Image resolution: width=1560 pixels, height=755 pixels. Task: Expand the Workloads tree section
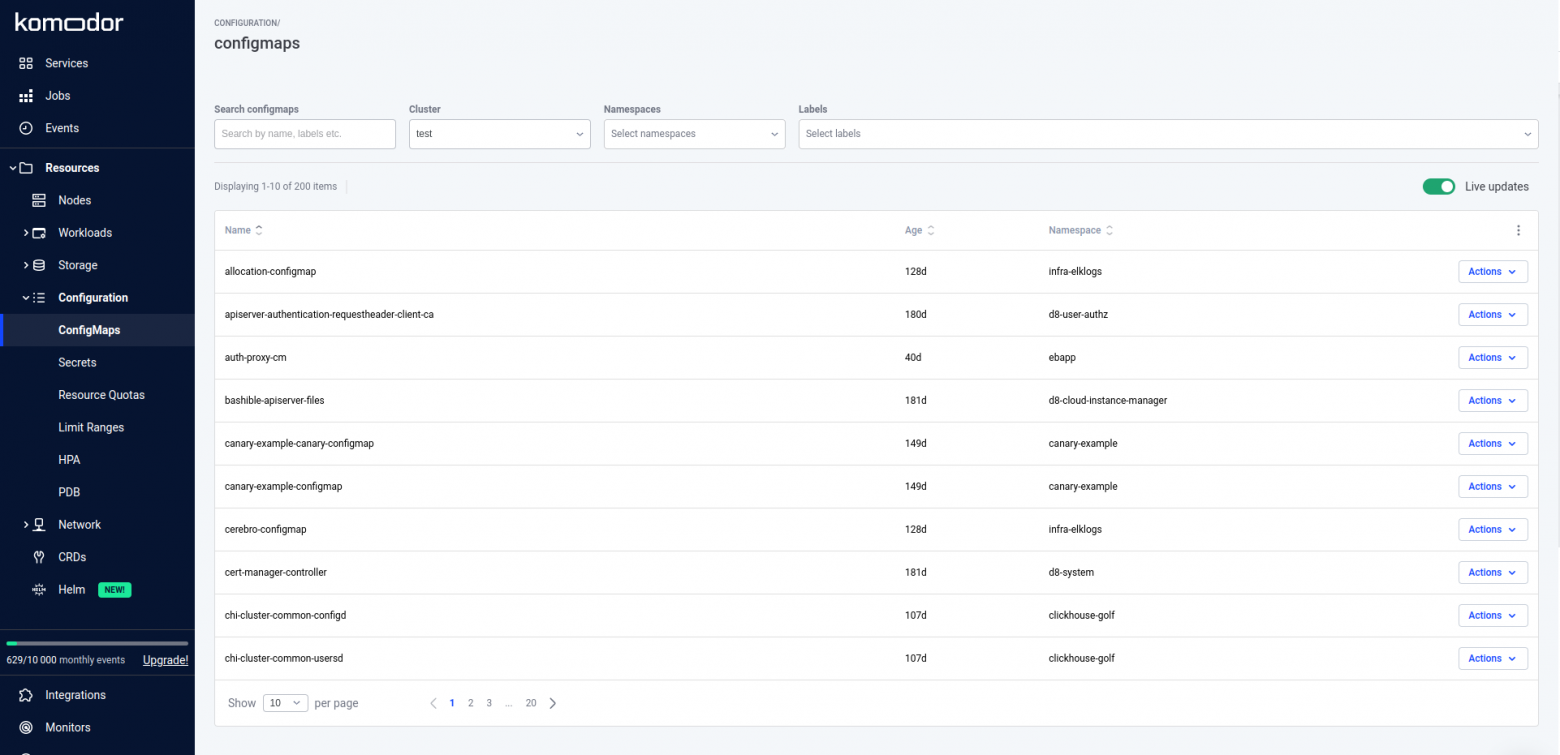pyautogui.click(x=27, y=233)
